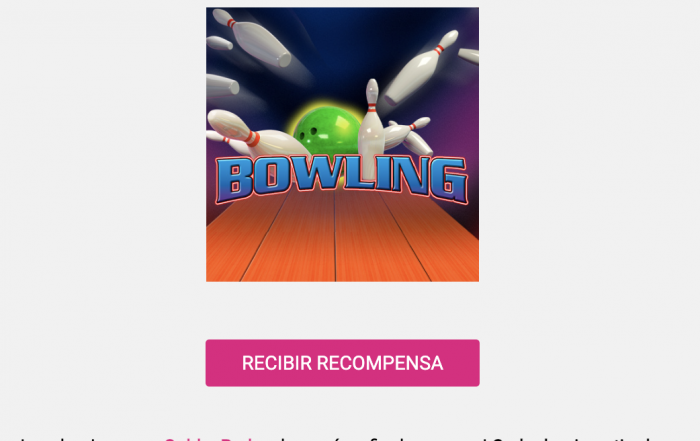Click the green bowling ball in the image
This screenshot has width=700, height=441.
pyautogui.click(x=328, y=130)
